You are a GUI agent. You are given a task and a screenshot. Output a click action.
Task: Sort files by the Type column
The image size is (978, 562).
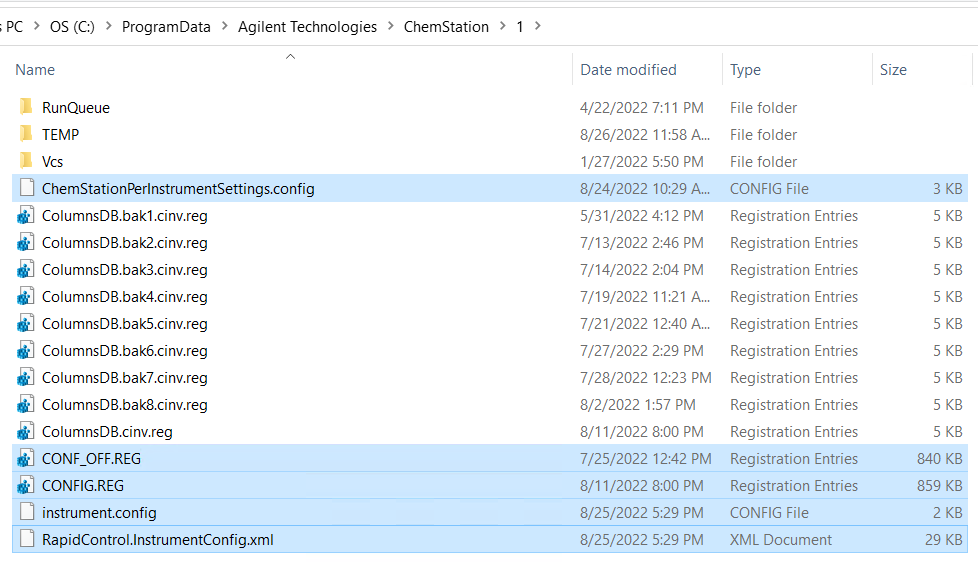coord(745,70)
